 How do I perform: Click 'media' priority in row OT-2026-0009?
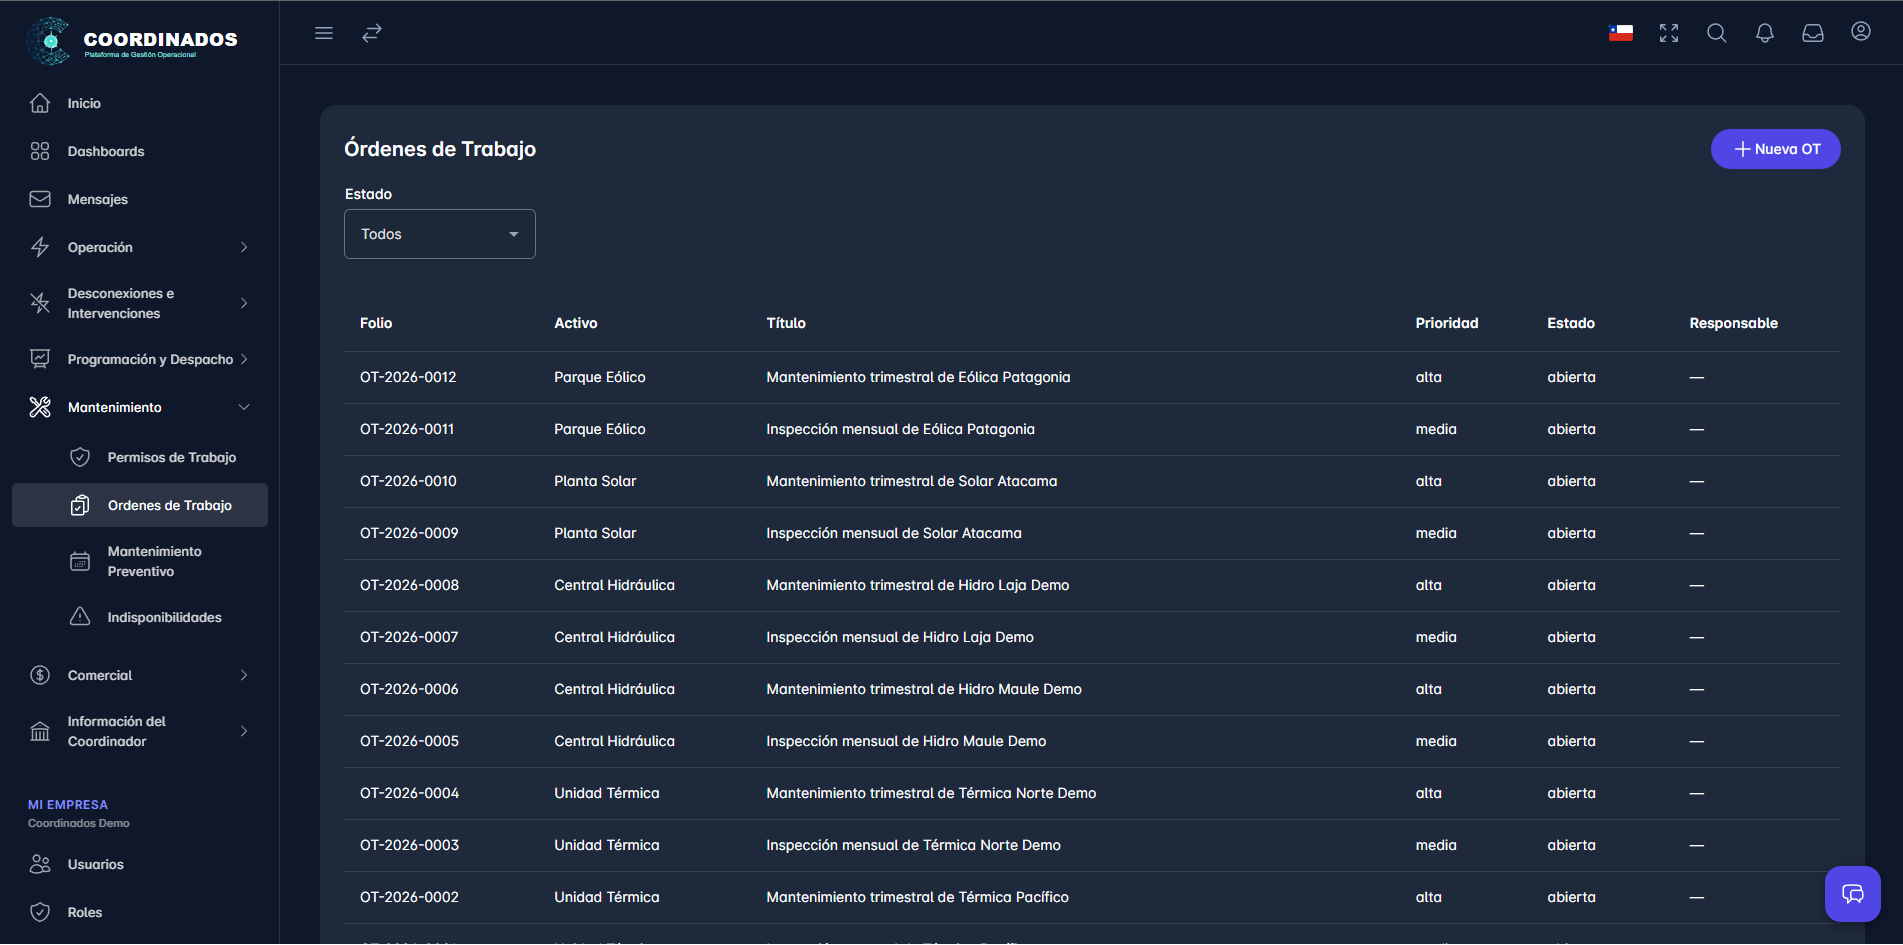click(1436, 533)
